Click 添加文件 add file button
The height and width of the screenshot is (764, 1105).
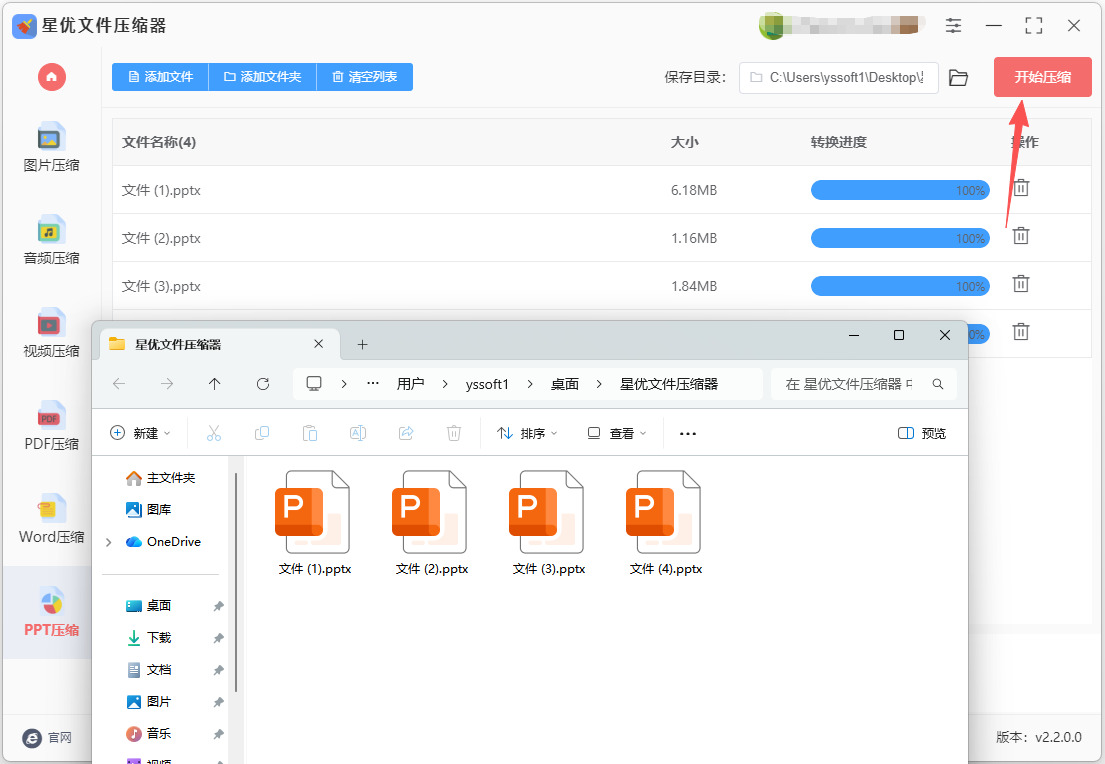[x=160, y=77]
